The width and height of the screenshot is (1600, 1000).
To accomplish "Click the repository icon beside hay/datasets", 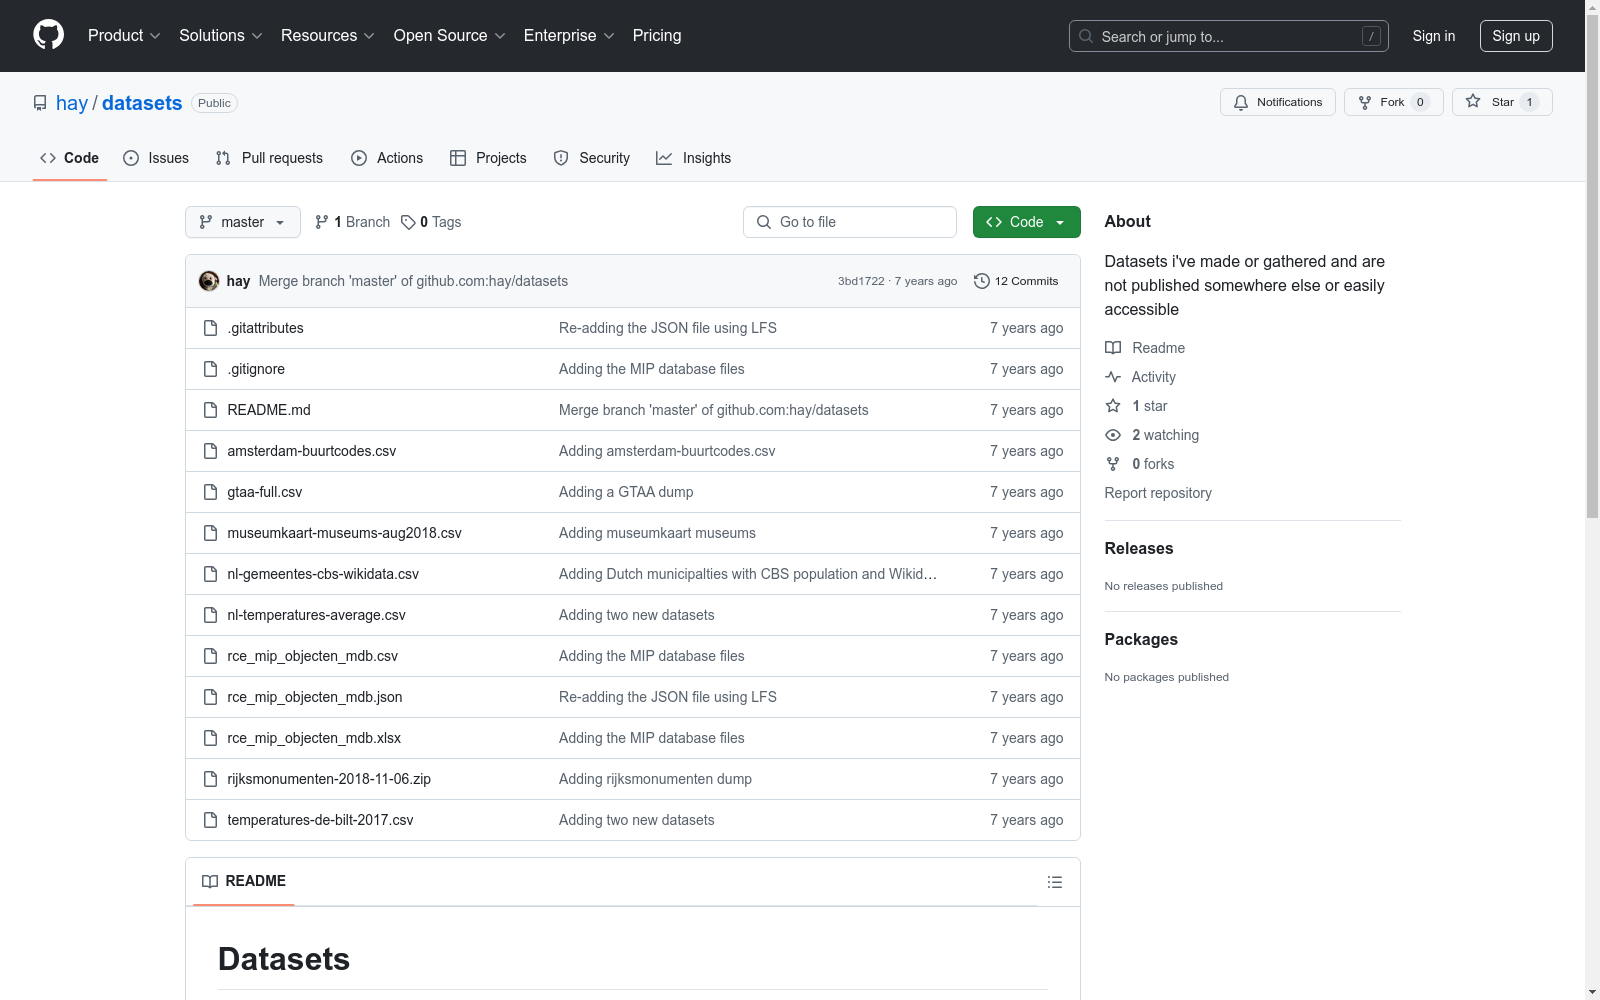I will [x=40, y=103].
